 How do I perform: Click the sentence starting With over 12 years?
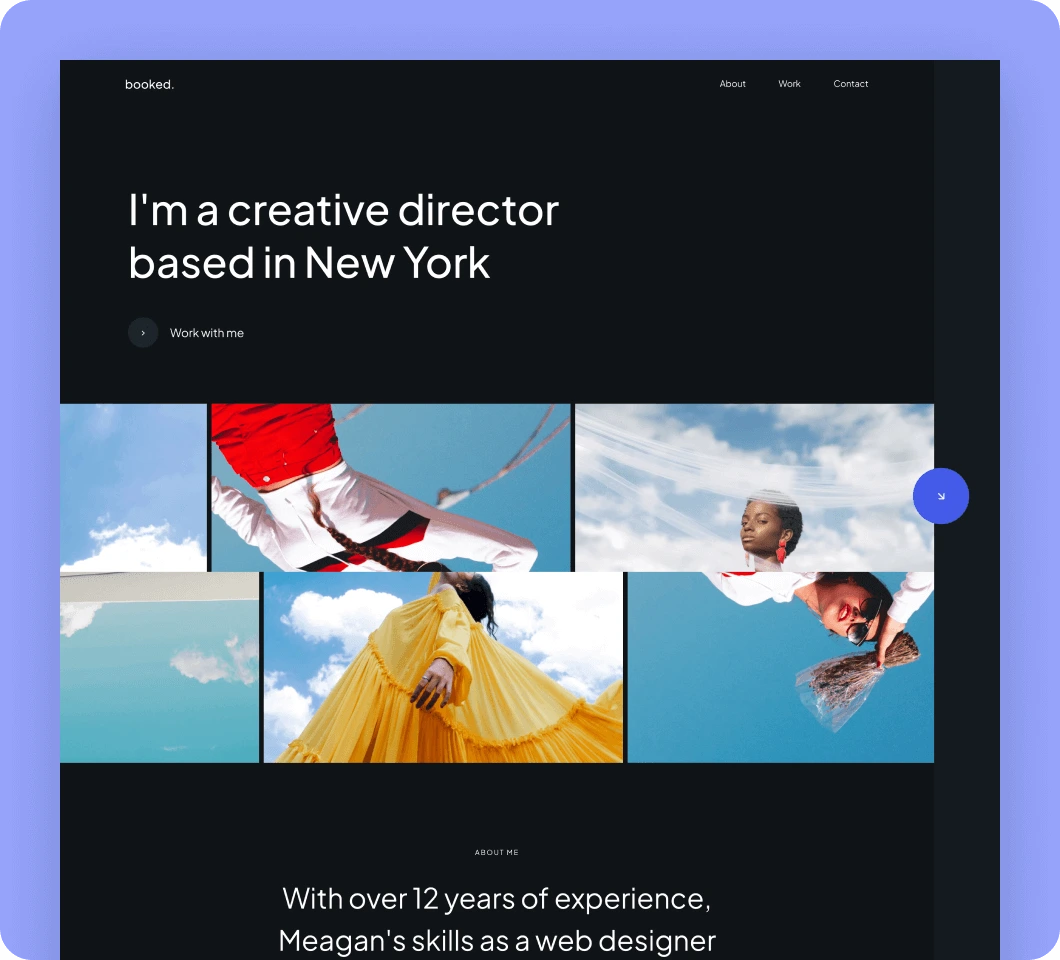(x=496, y=898)
